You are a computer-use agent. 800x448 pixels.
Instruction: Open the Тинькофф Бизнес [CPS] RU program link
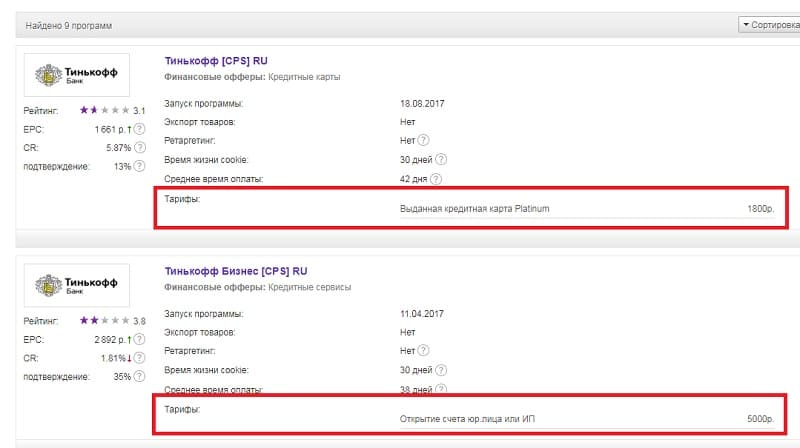(x=236, y=270)
